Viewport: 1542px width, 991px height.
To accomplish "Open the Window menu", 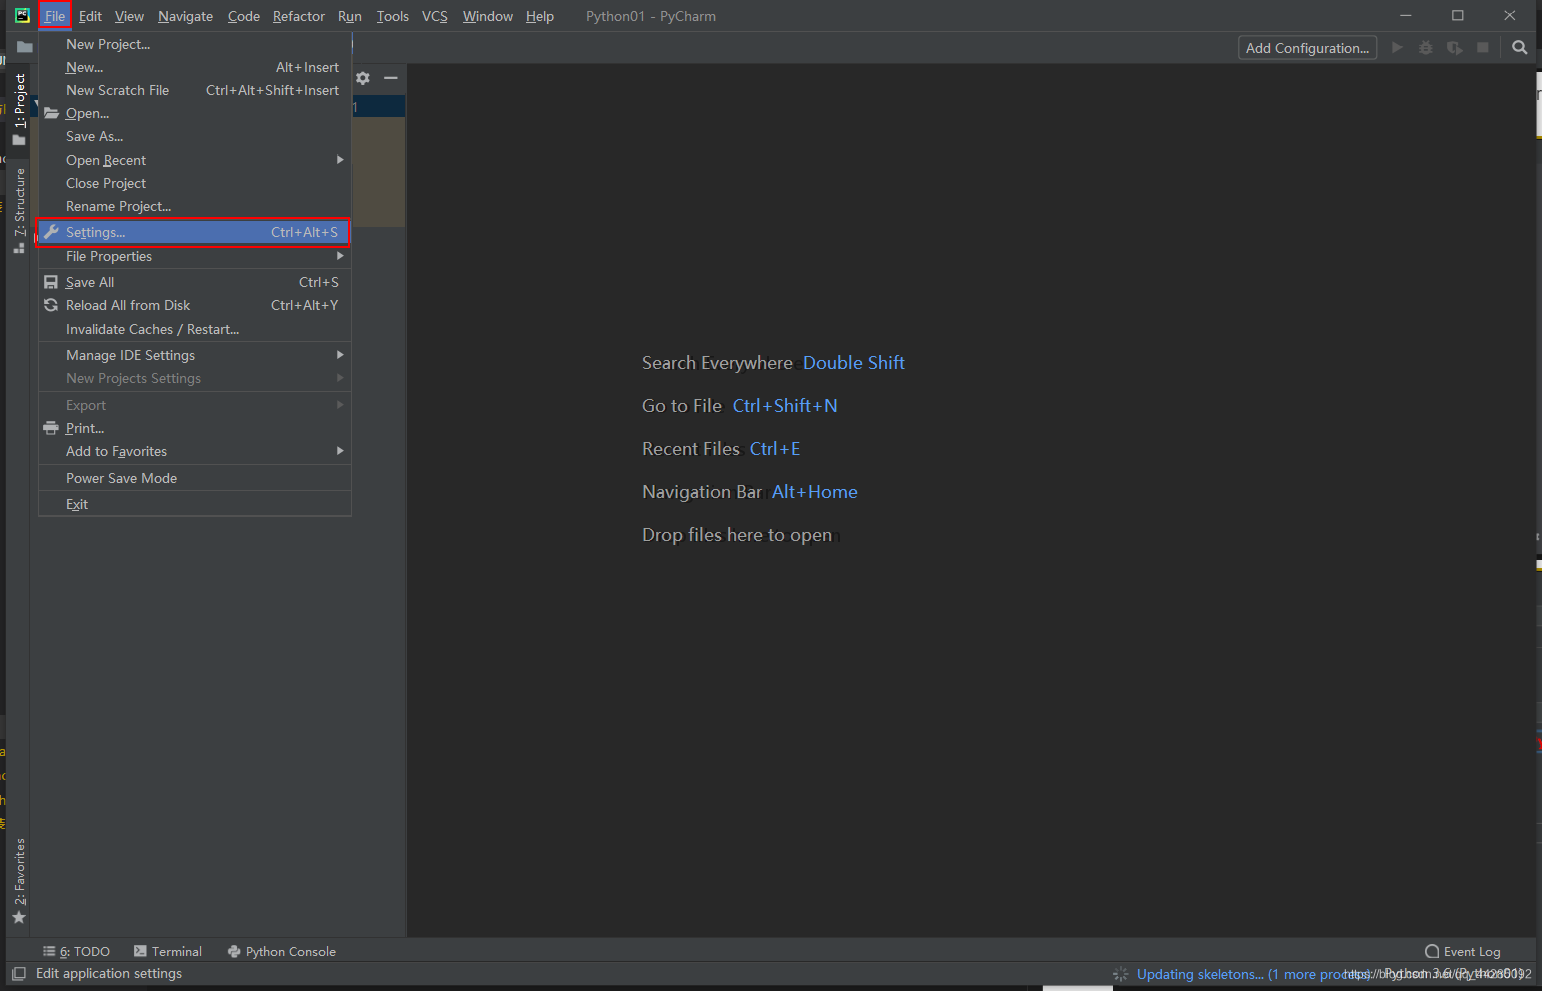I will pyautogui.click(x=487, y=16).
